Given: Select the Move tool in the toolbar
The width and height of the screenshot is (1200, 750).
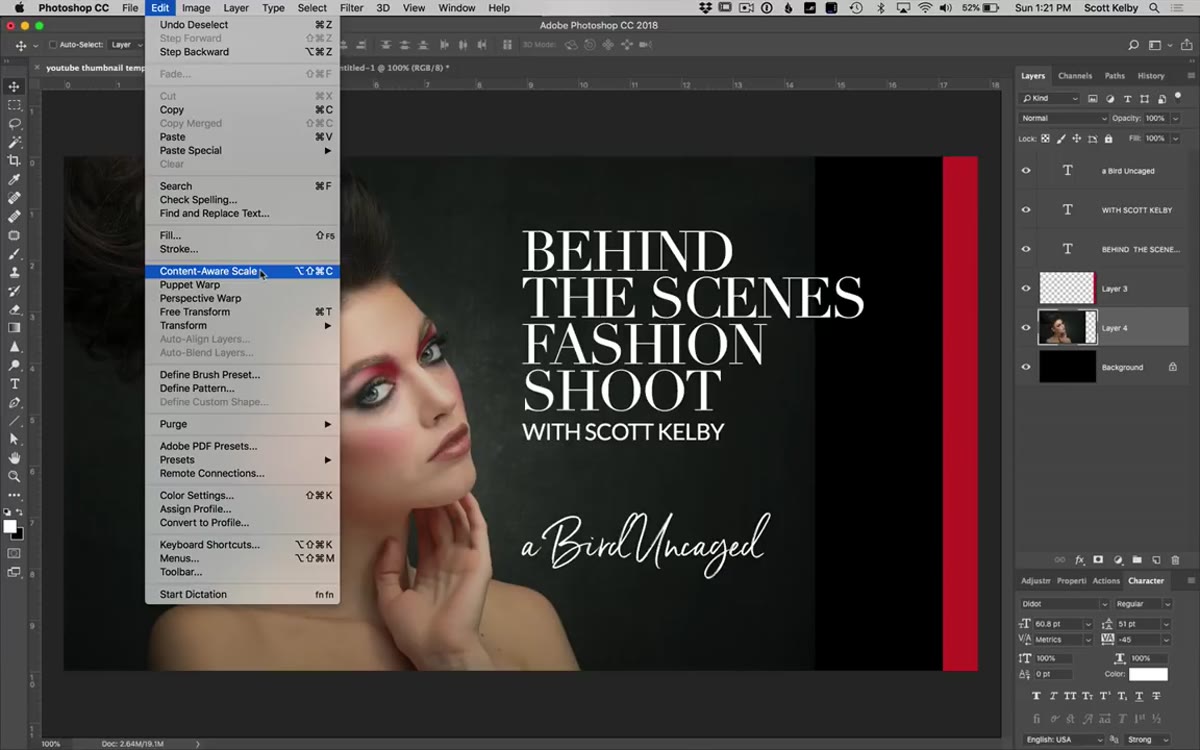Looking at the screenshot, I should 14,87.
